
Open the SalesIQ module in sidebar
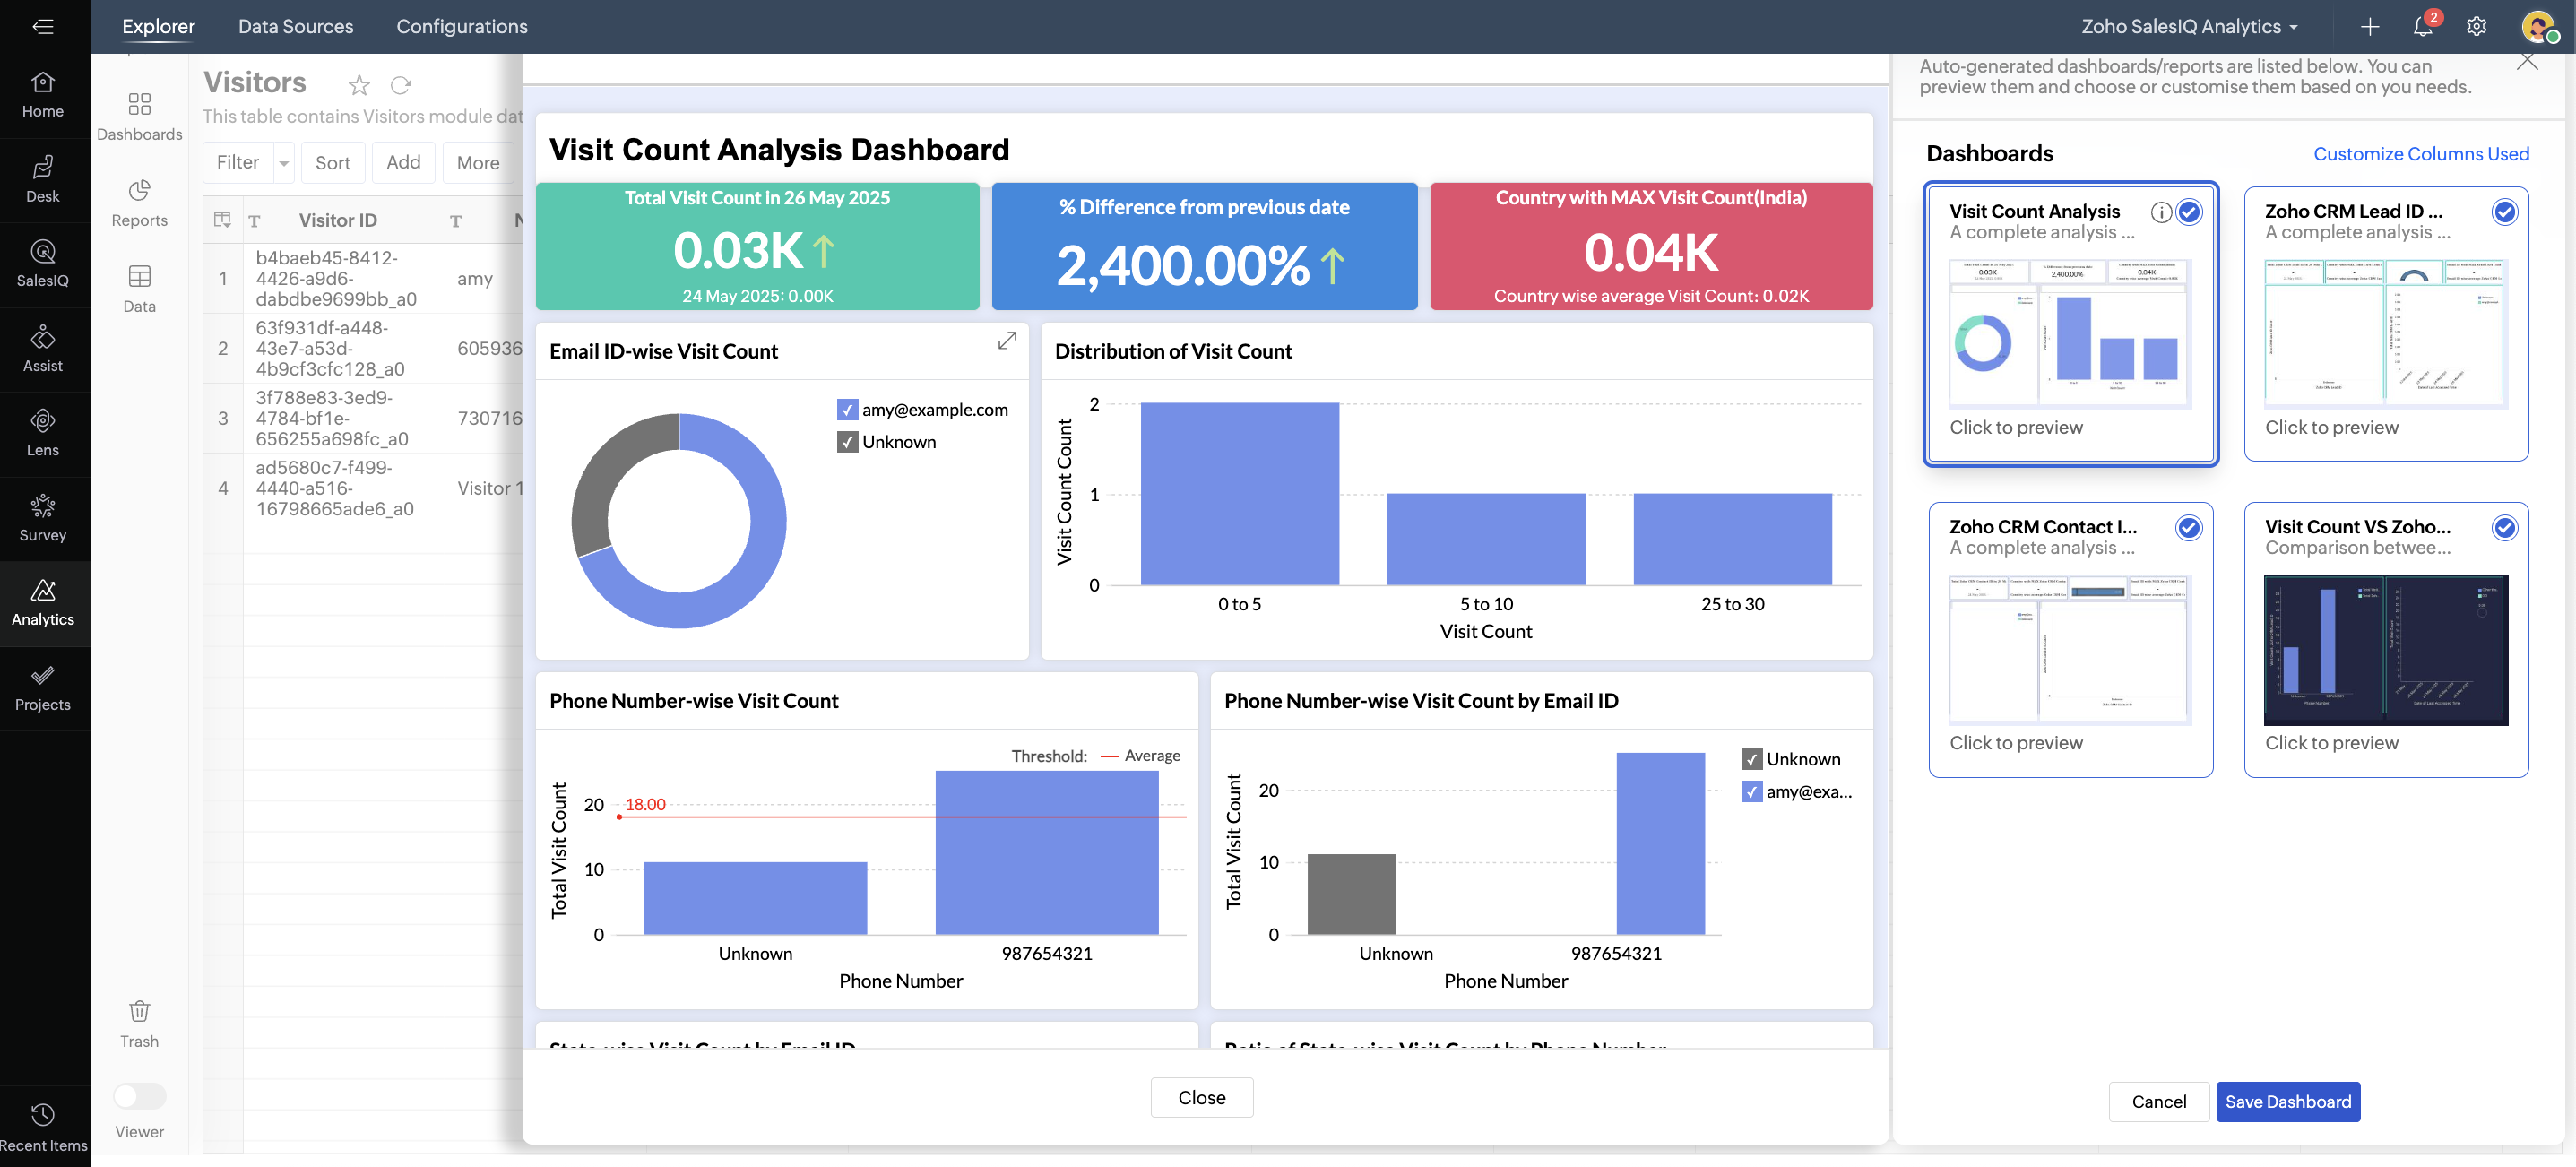pyautogui.click(x=42, y=263)
